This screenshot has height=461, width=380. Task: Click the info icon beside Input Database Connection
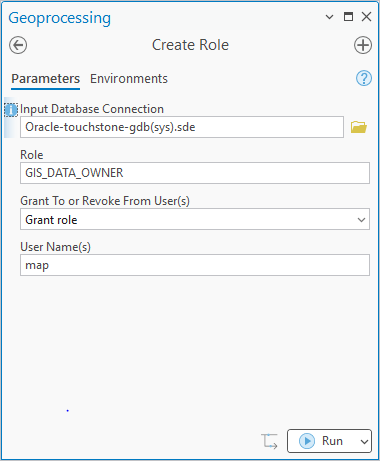click(11, 110)
